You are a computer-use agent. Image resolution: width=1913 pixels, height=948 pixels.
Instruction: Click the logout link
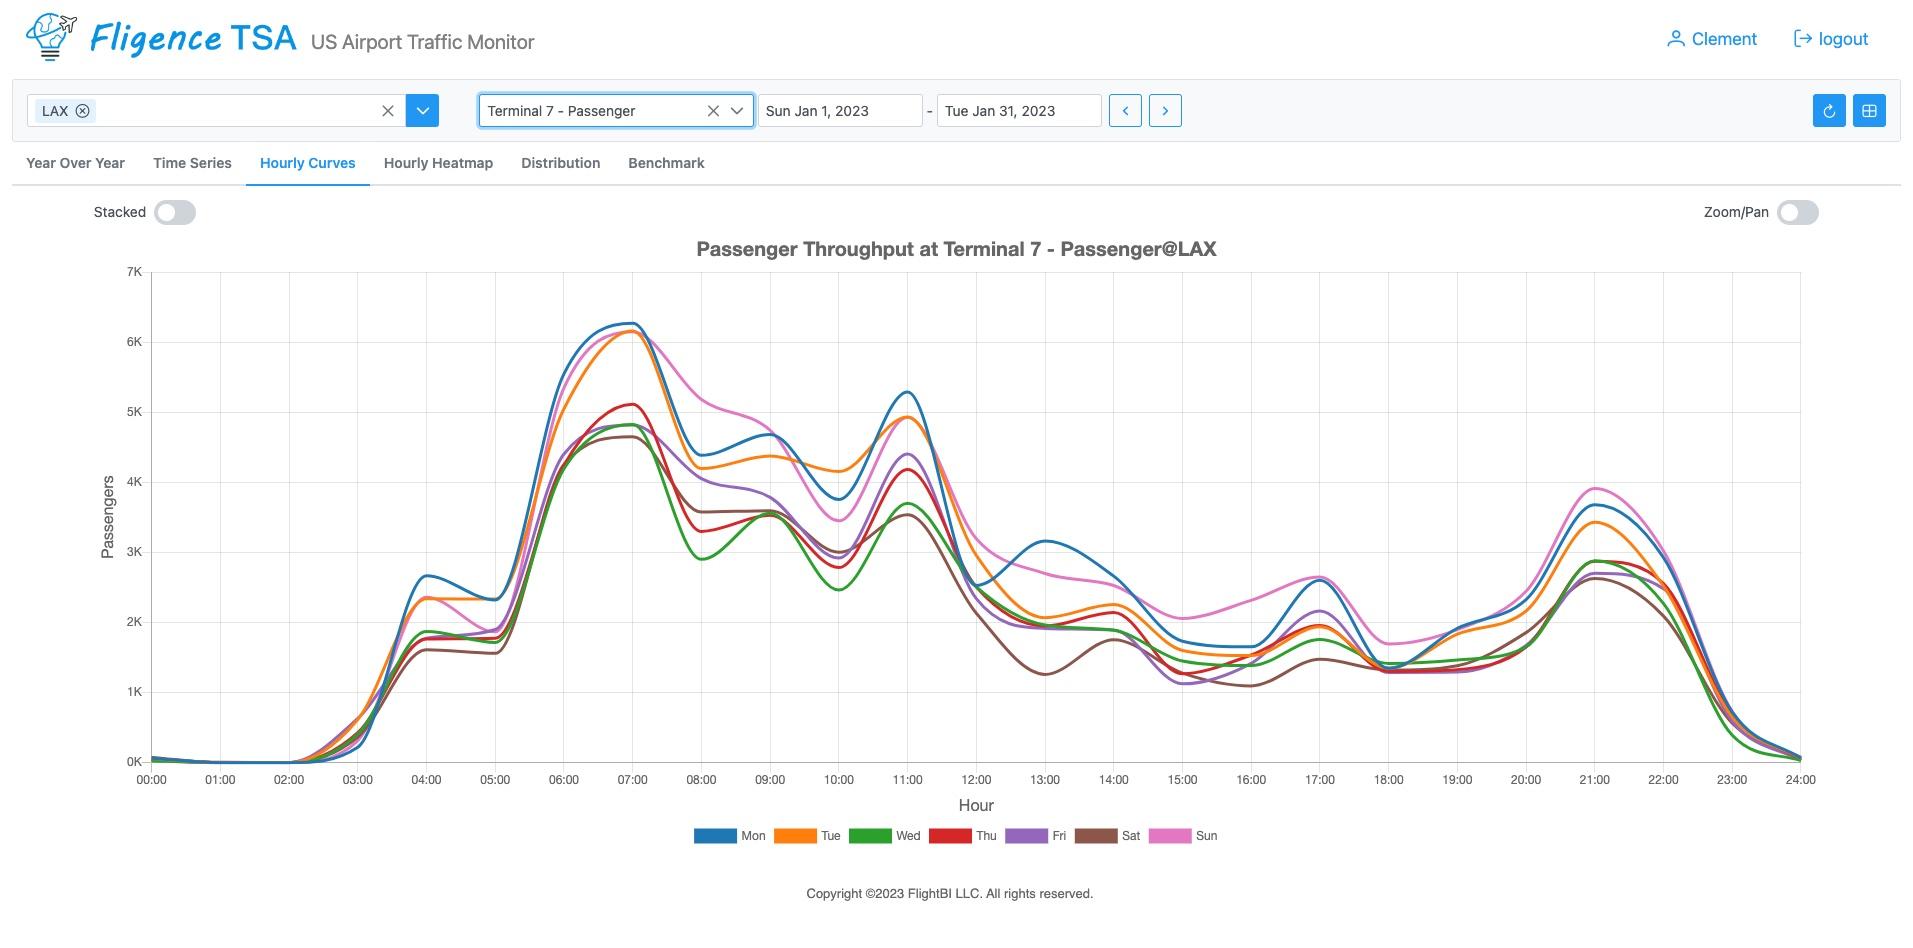coord(1843,38)
